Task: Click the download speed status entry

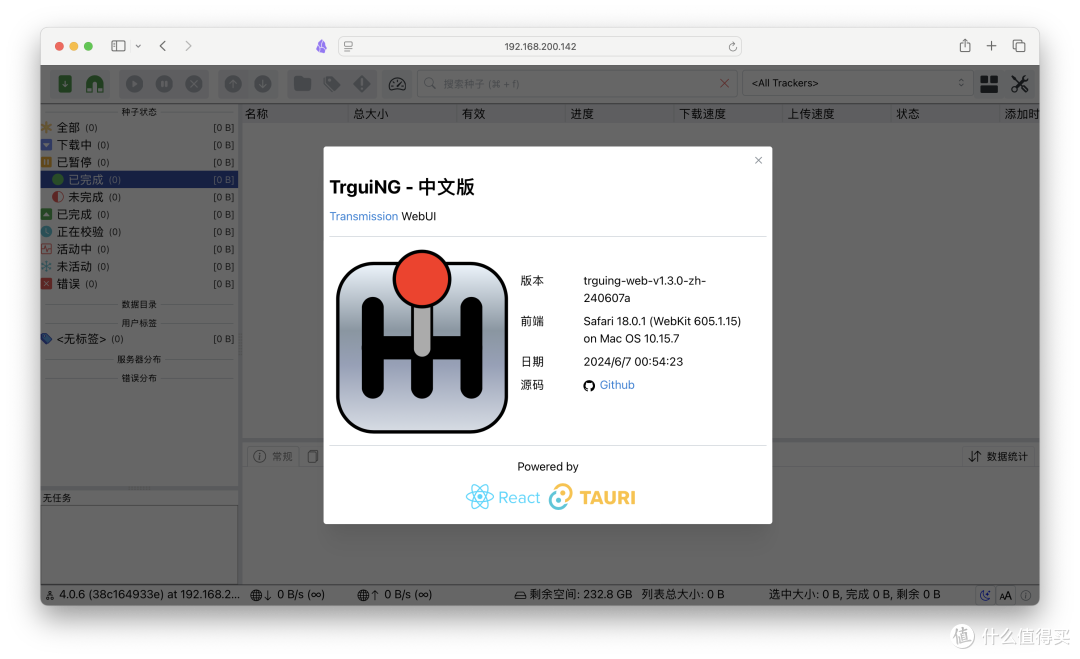Action: [x=287, y=594]
